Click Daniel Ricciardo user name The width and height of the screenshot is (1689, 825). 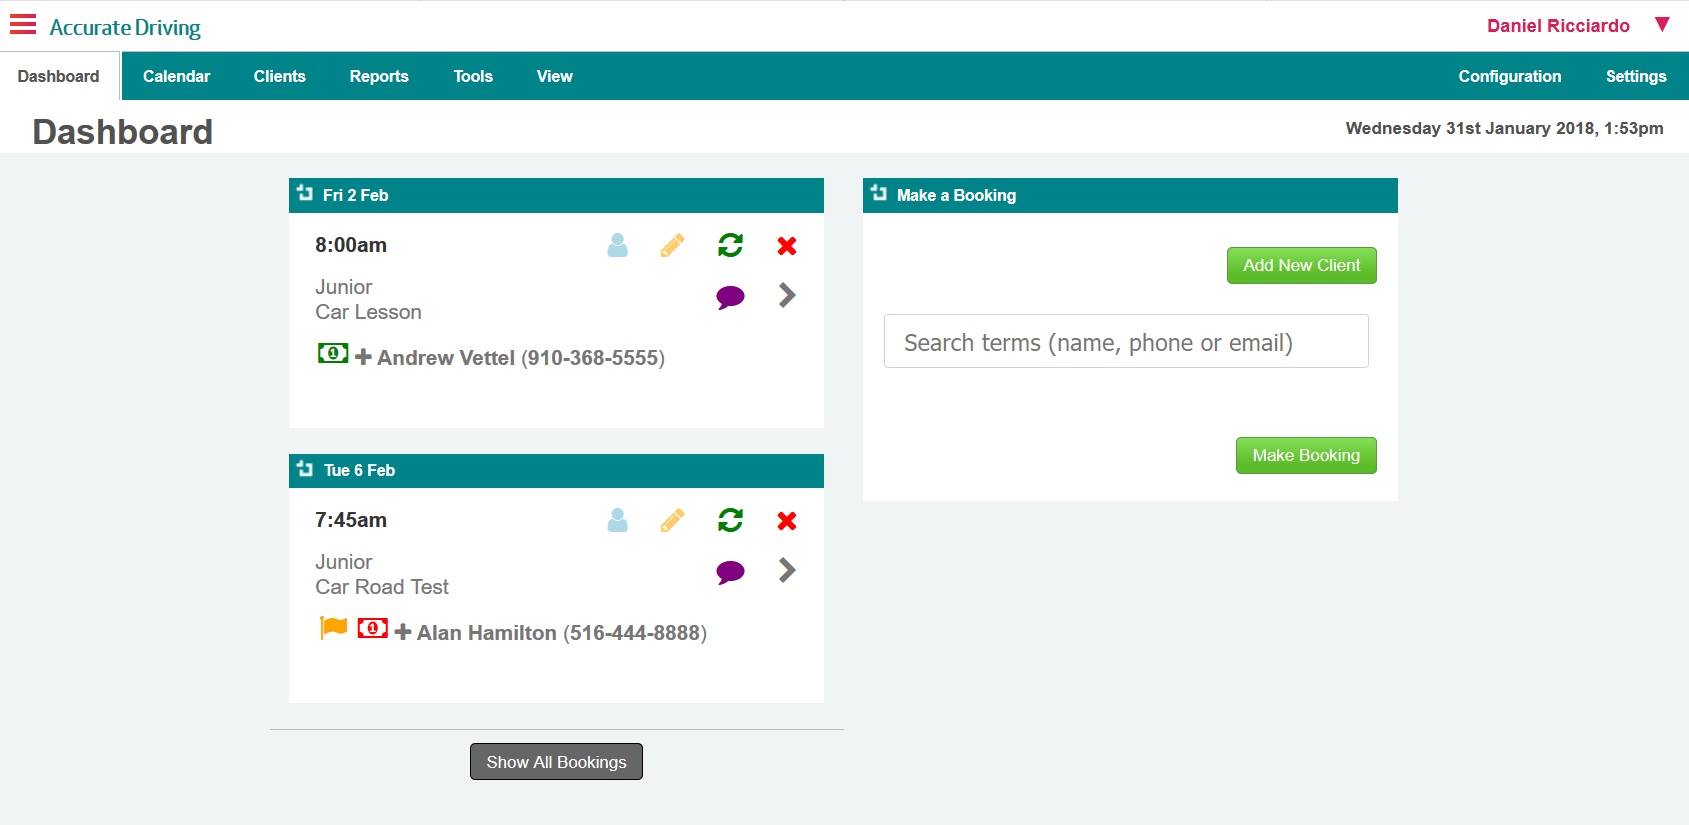click(1558, 26)
